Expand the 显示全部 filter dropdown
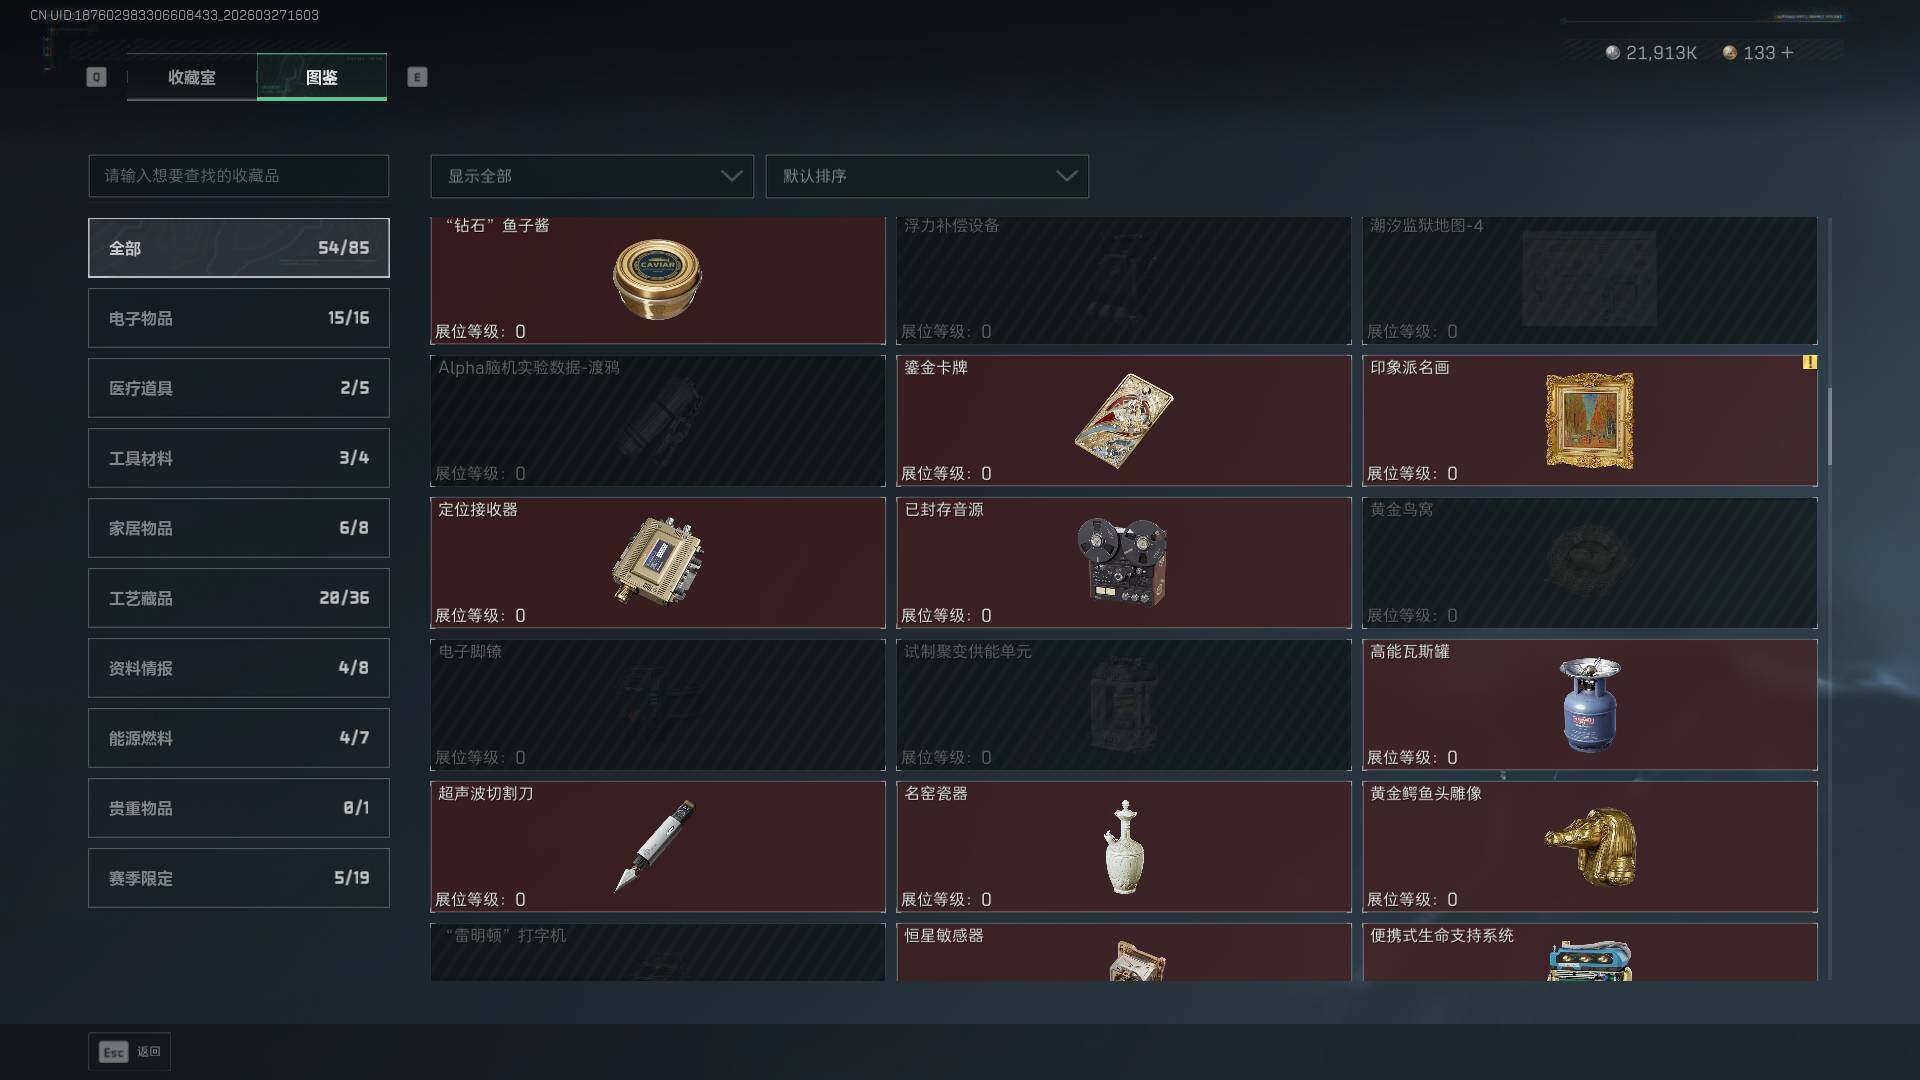 tap(592, 176)
